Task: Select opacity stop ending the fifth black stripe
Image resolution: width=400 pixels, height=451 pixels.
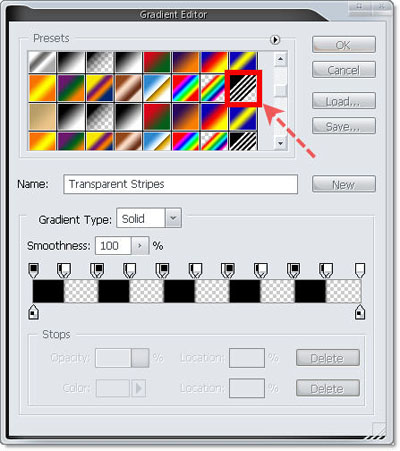Action: click(x=326, y=270)
